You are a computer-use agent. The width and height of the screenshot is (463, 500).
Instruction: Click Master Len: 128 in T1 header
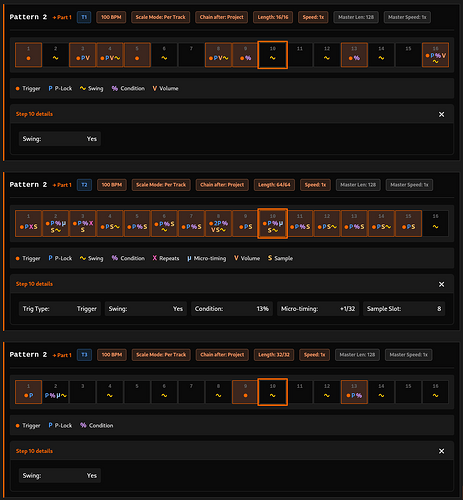tap(356, 17)
